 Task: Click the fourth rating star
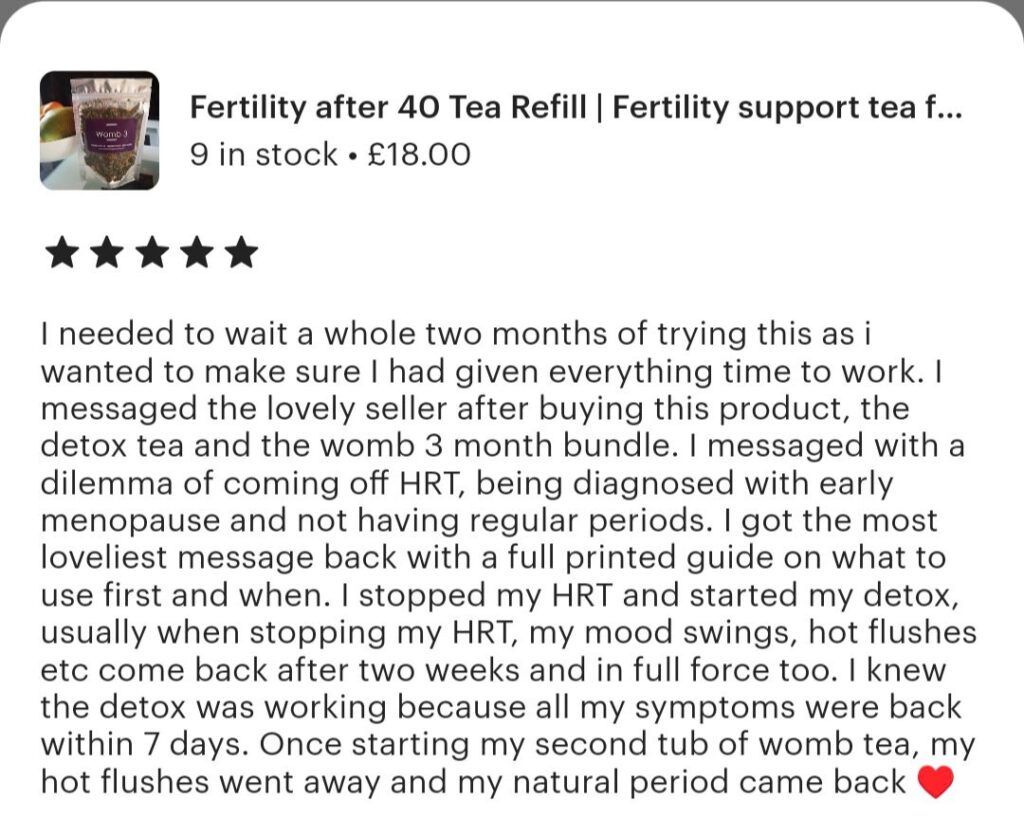tap(196, 253)
